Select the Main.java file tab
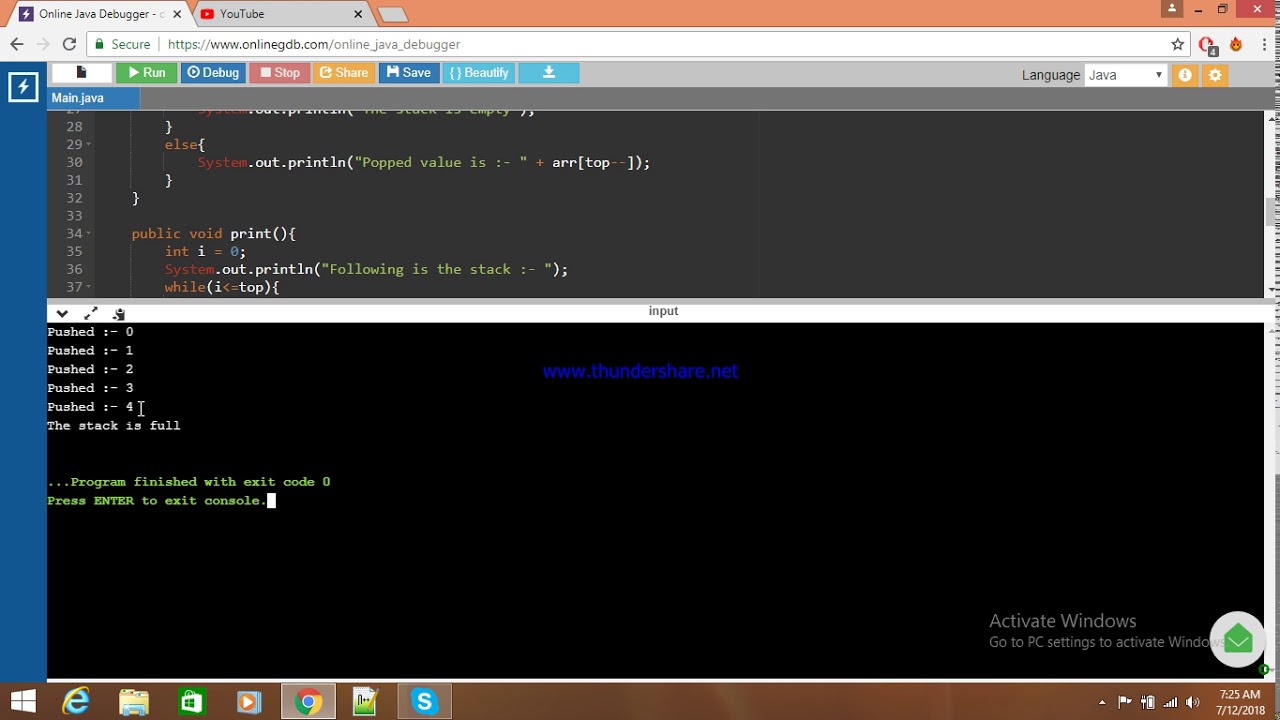 [x=93, y=98]
